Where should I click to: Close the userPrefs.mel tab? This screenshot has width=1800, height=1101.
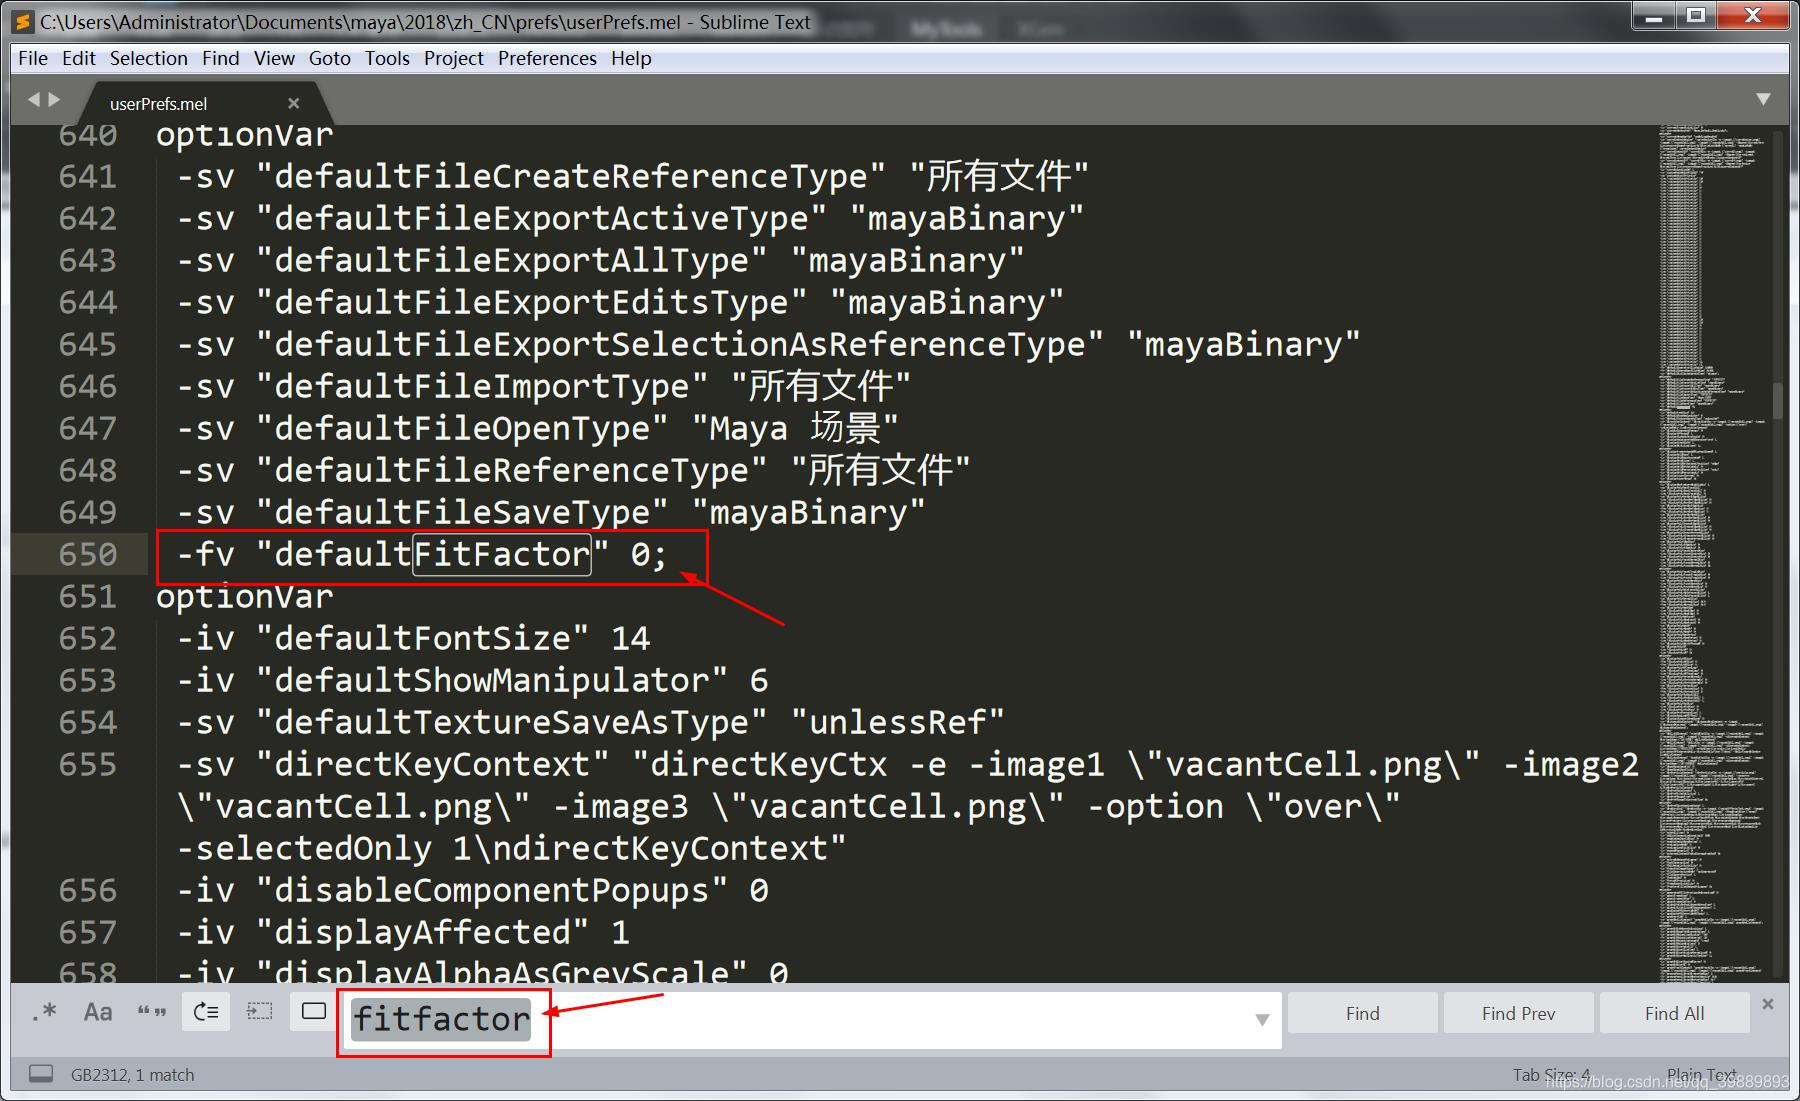tap(293, 103)
